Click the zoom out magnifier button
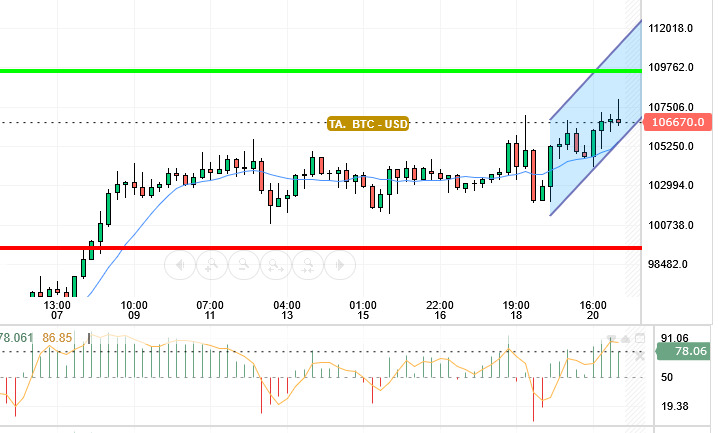This screenshot has height=433, width=718. coord(244,265)
